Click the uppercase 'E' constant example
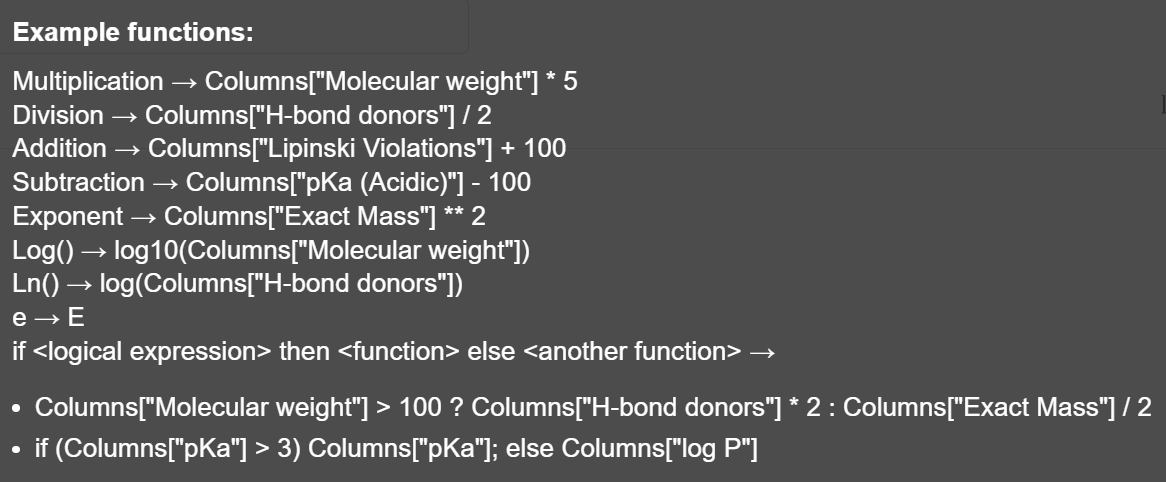The height and width of the screenshot is (482, 1166). pos(76,318)
